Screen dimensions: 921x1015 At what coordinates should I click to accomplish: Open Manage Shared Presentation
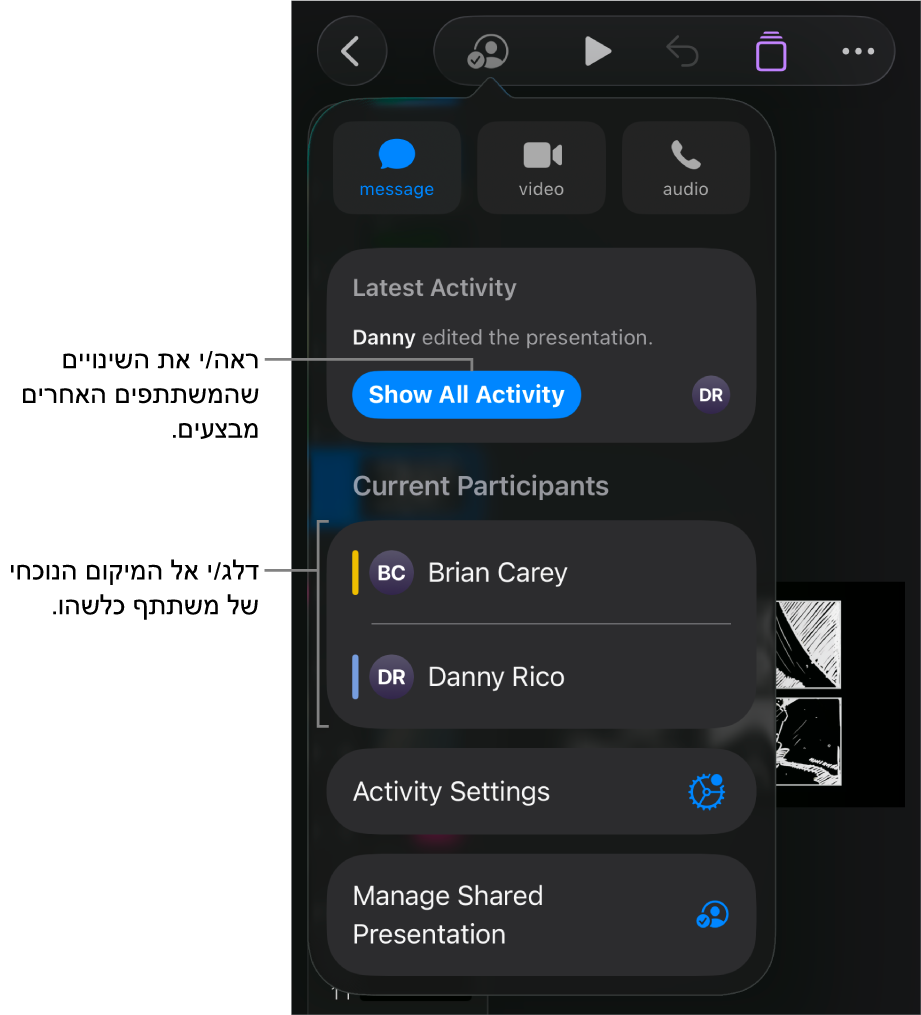541,915
